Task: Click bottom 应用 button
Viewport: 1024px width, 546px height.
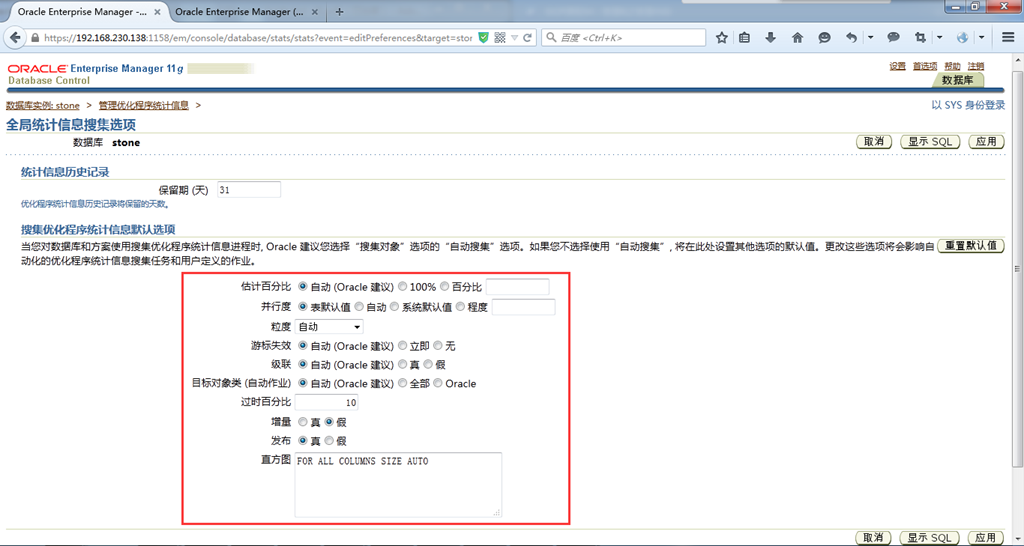Action: 986,538
